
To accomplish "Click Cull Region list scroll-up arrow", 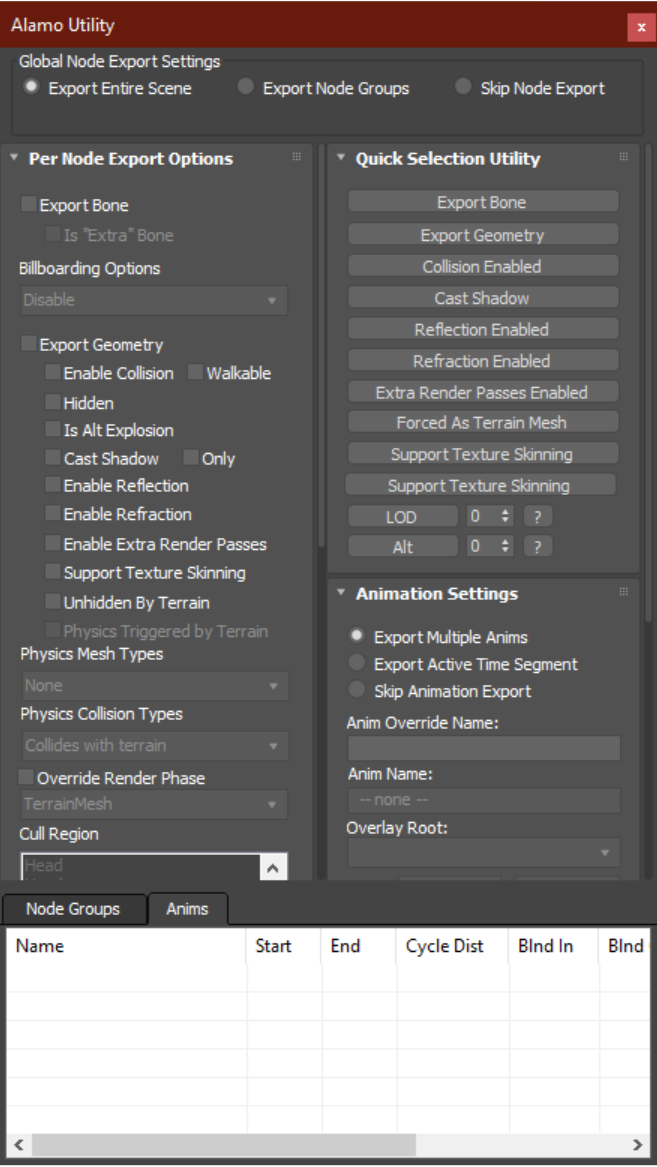I will (x=272, y=867).
